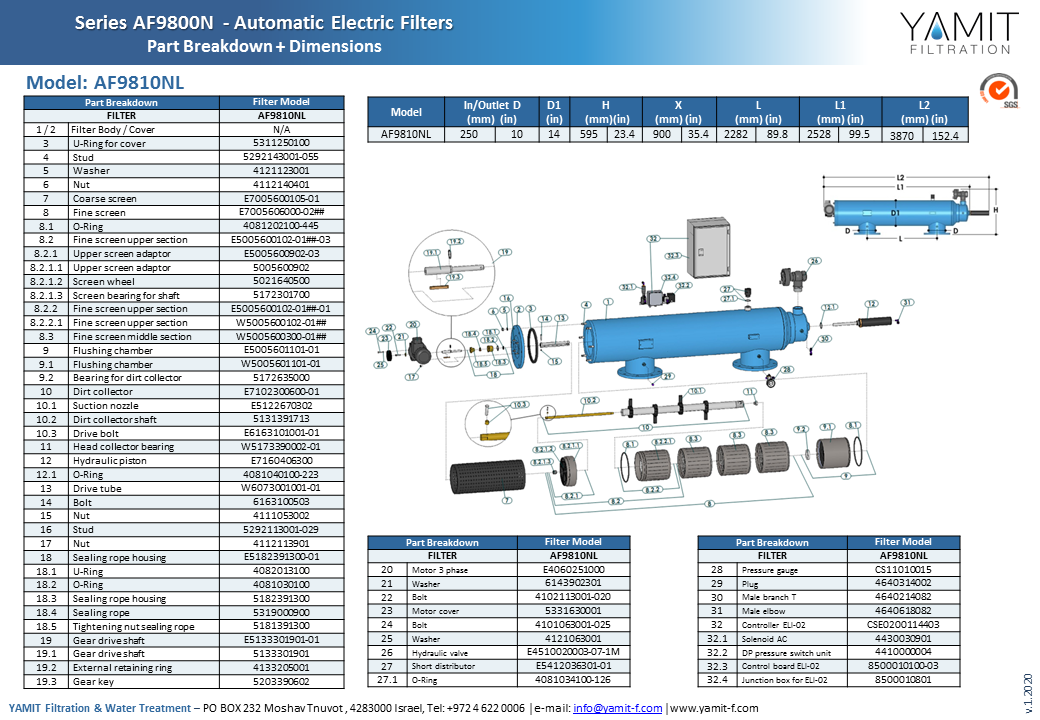Click the 'Hydraulic valve' part name
This screenshot has height=720, width=1040.
[x=440, y=653]
